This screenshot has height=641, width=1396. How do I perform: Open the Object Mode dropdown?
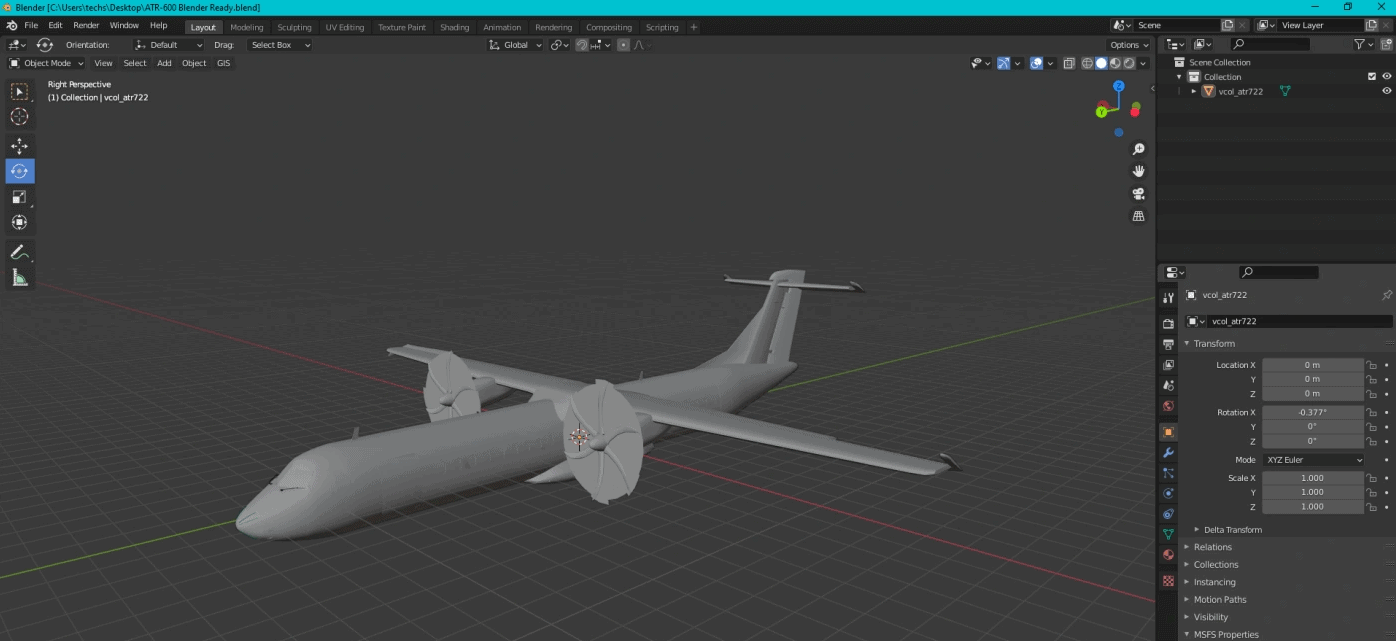point(47,63)
